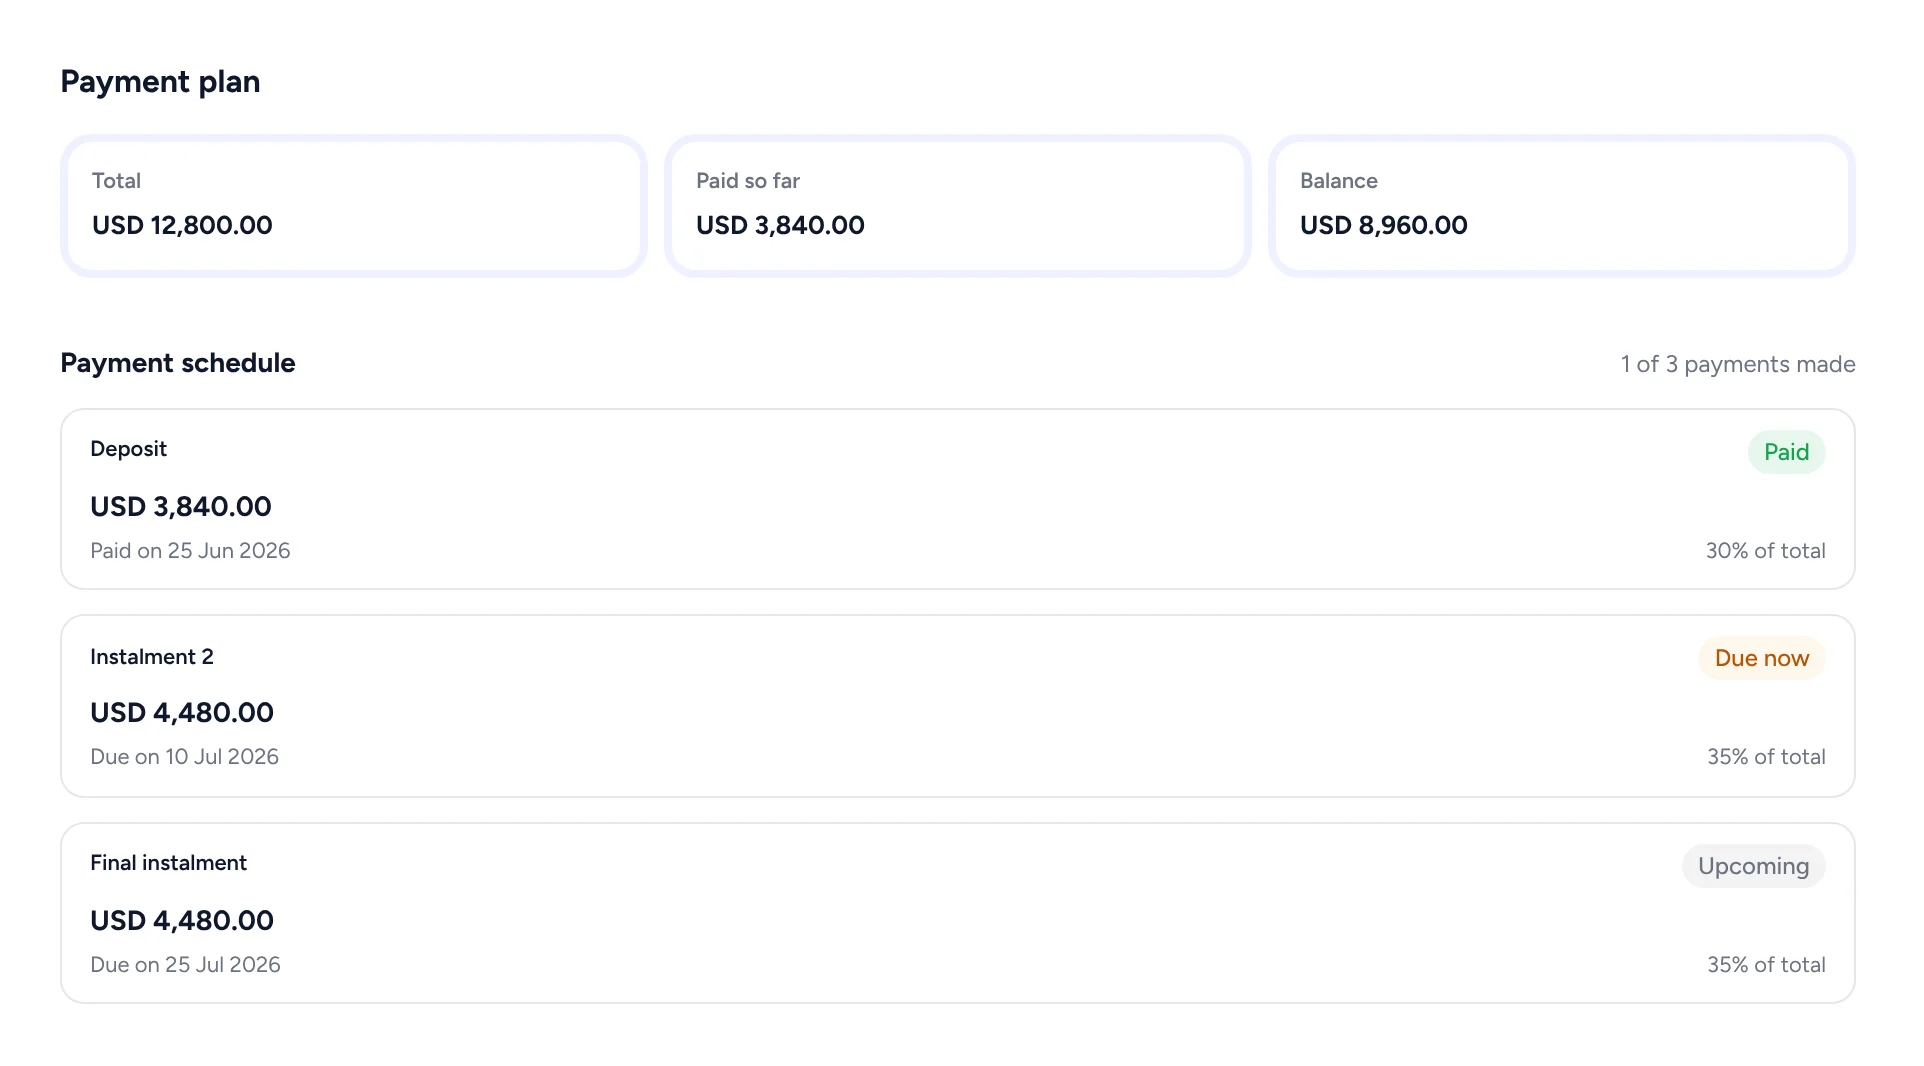
Task: Open the Deposit payment card
Action: 958,499
